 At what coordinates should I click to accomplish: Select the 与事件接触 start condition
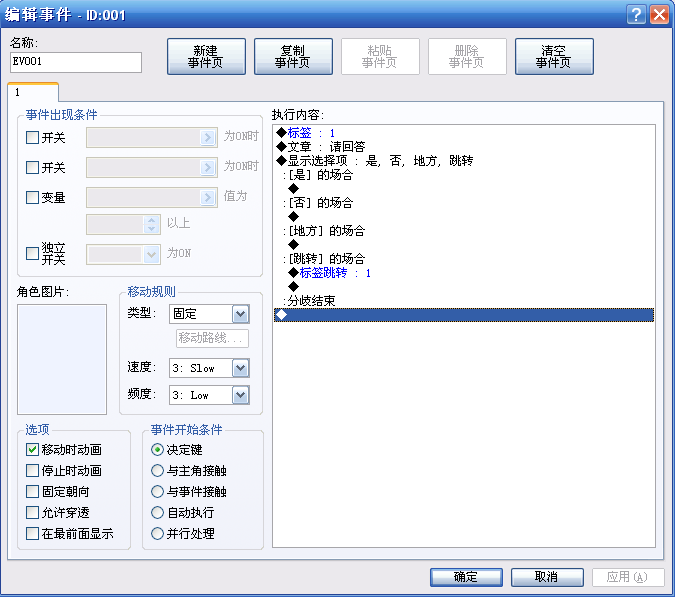point(157,492)
